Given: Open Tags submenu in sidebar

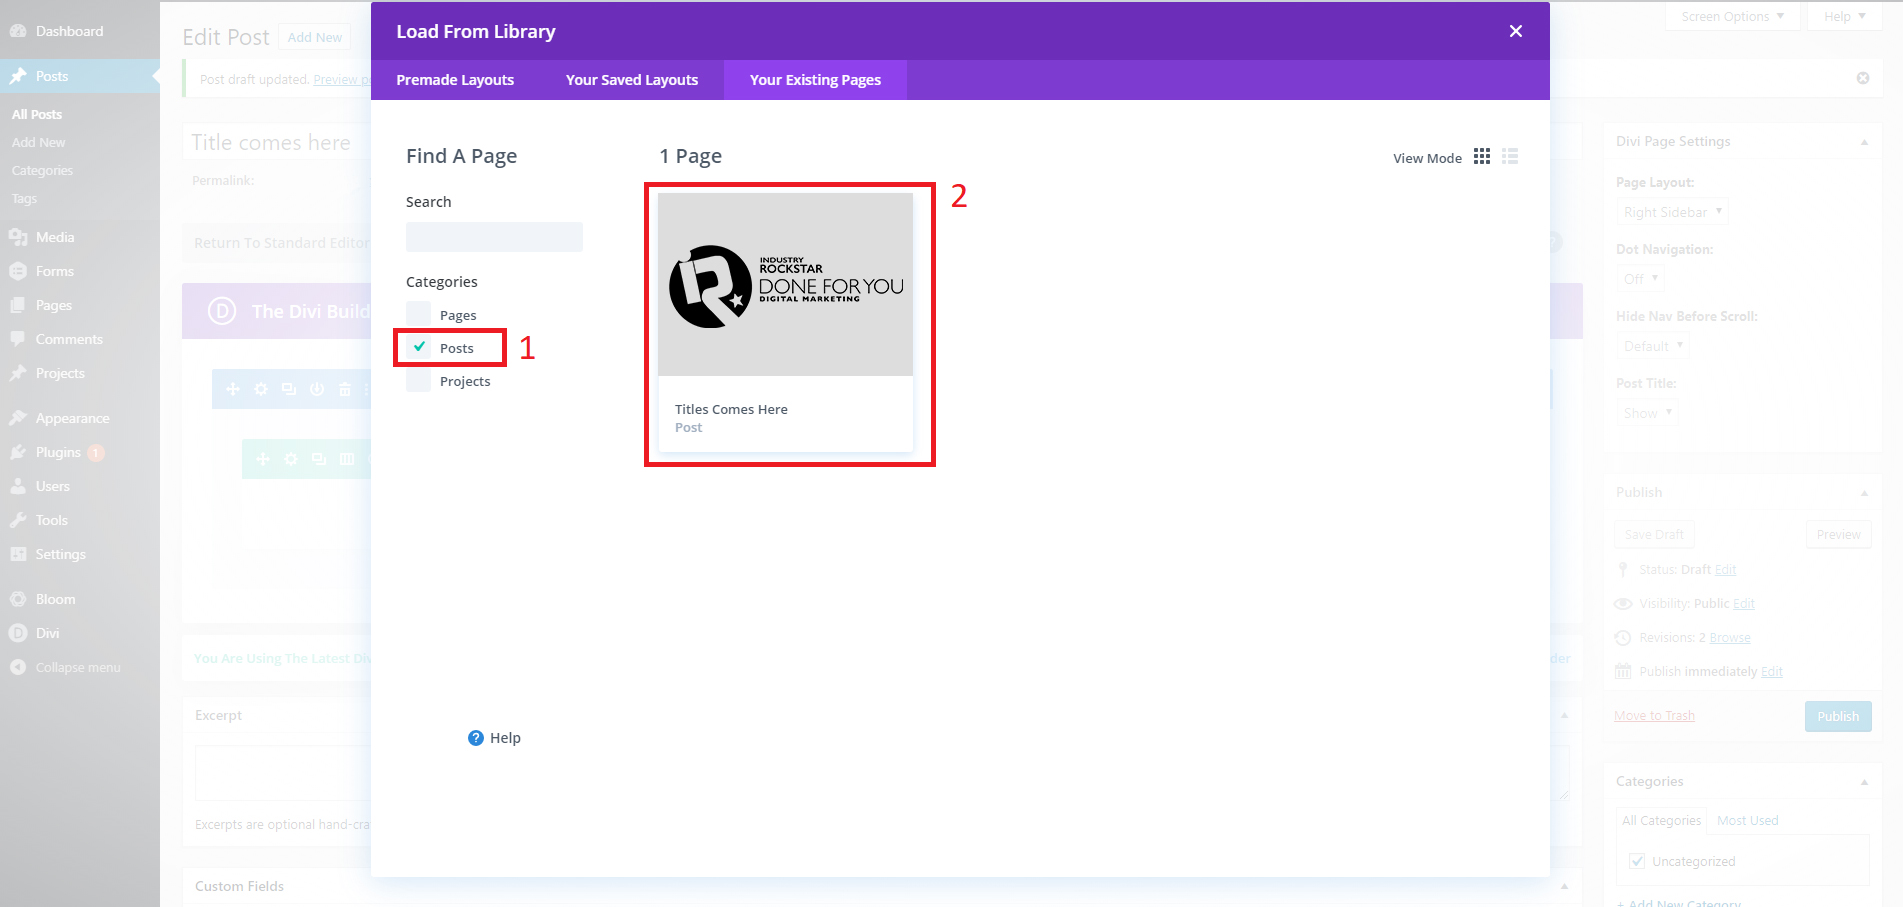Looking at the screenshot, I should (24, 198).
